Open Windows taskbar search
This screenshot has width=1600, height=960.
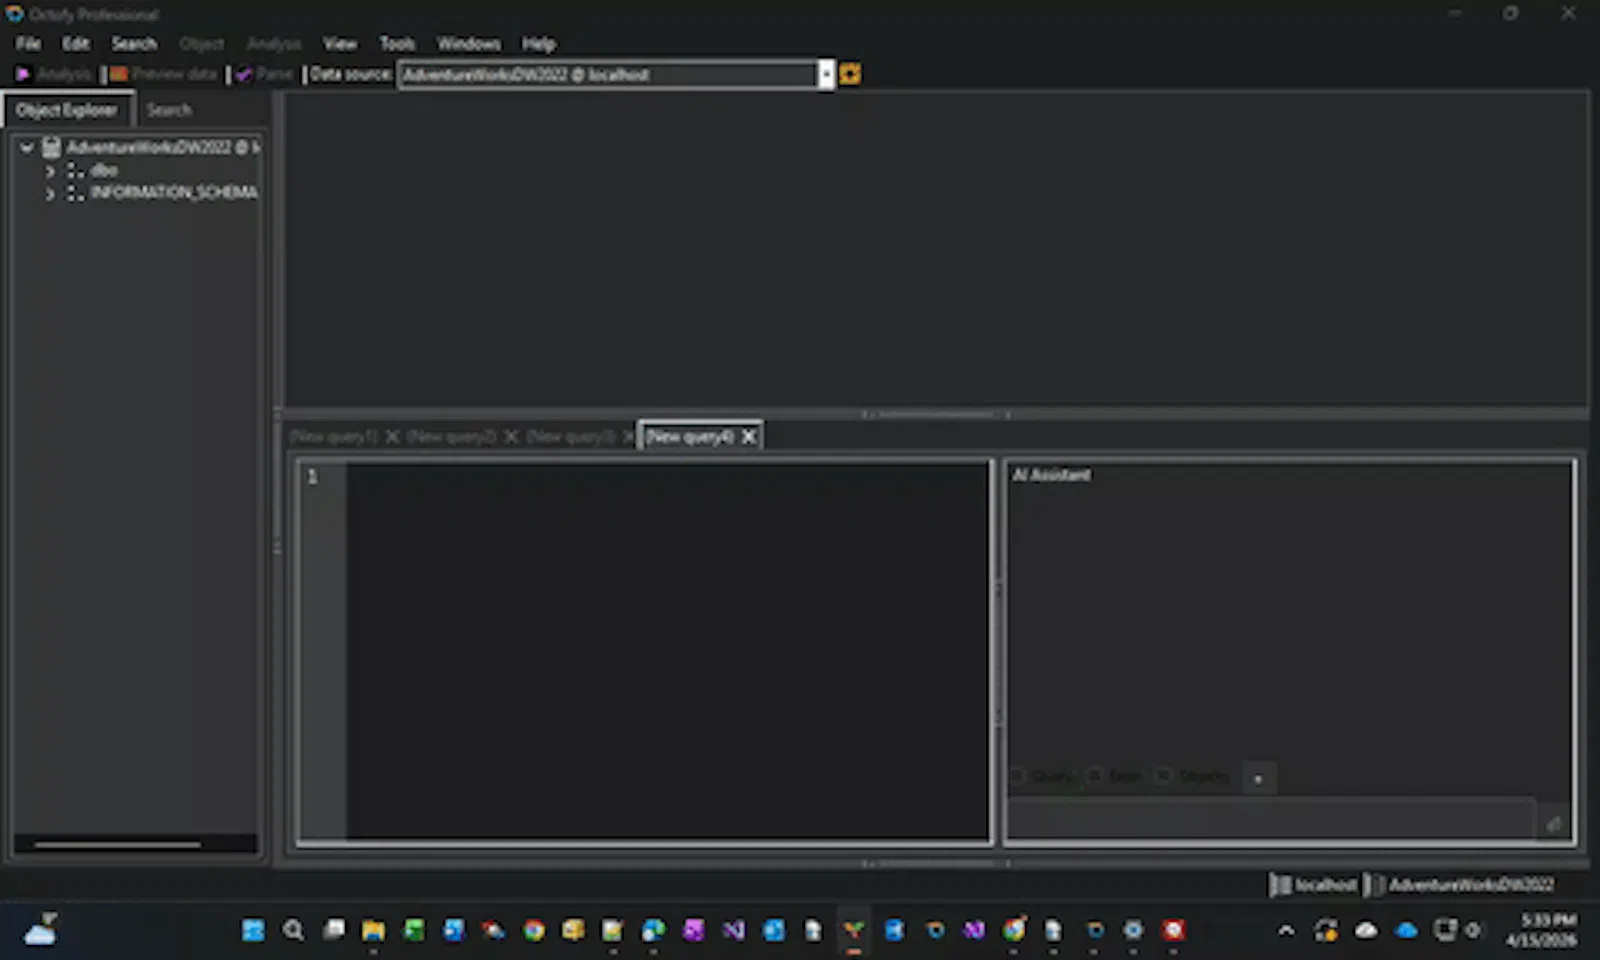pos(293,930)
